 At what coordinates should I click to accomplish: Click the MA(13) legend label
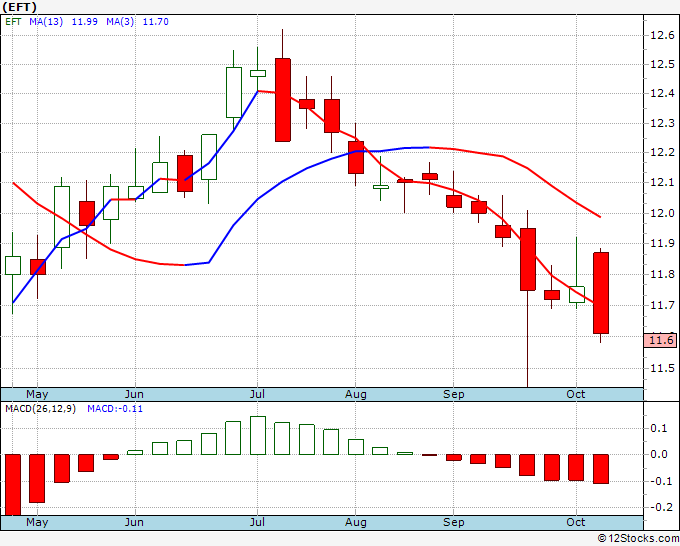[46, 22]
